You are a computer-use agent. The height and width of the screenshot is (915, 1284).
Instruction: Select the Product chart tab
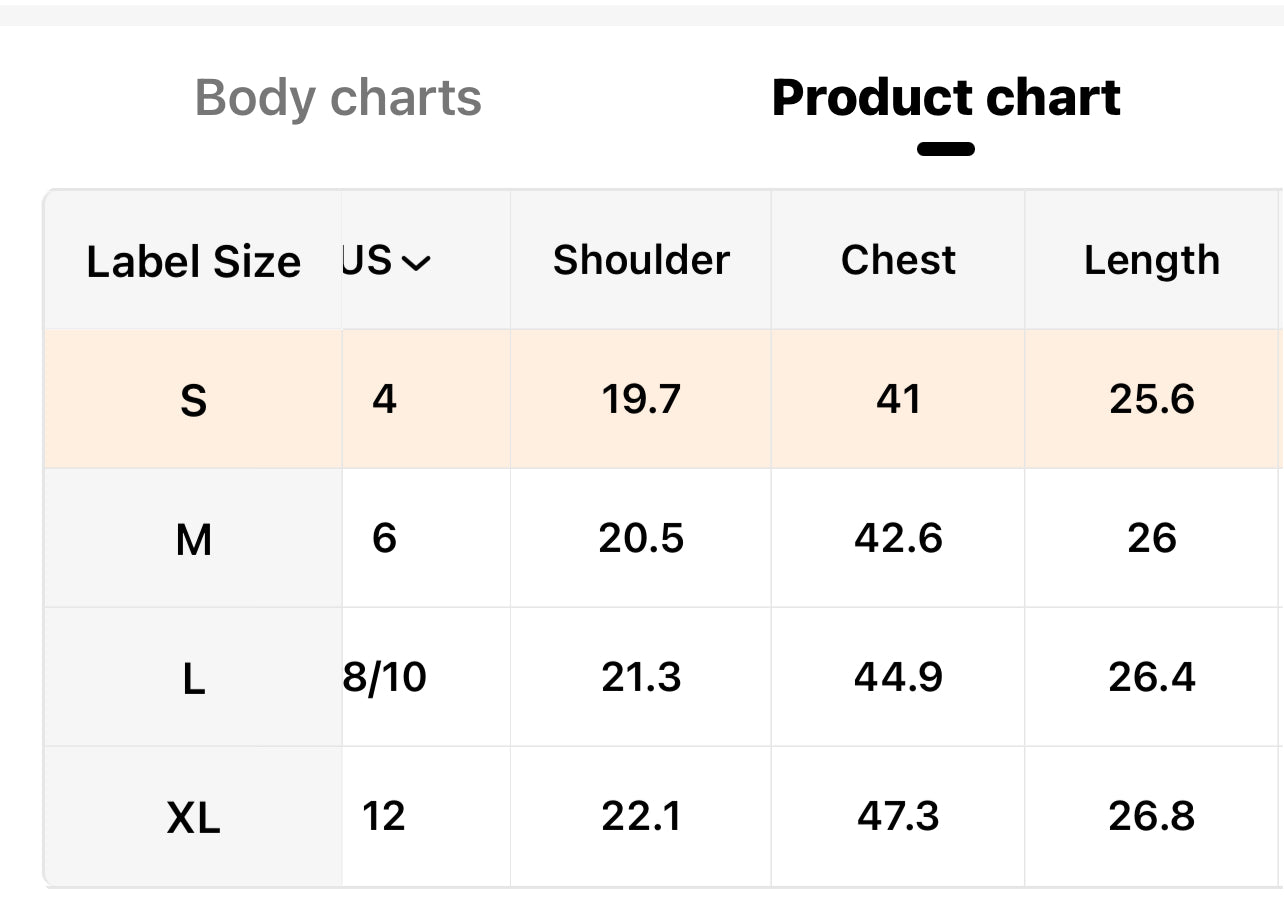click(946, 98)
